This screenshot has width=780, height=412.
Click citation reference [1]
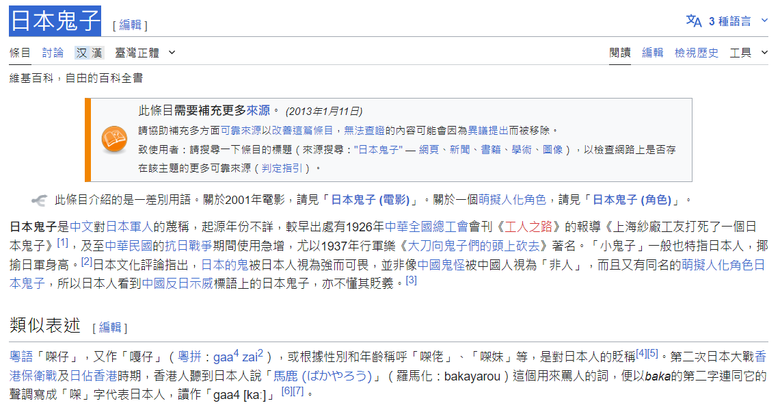click(x=62, y=243)
